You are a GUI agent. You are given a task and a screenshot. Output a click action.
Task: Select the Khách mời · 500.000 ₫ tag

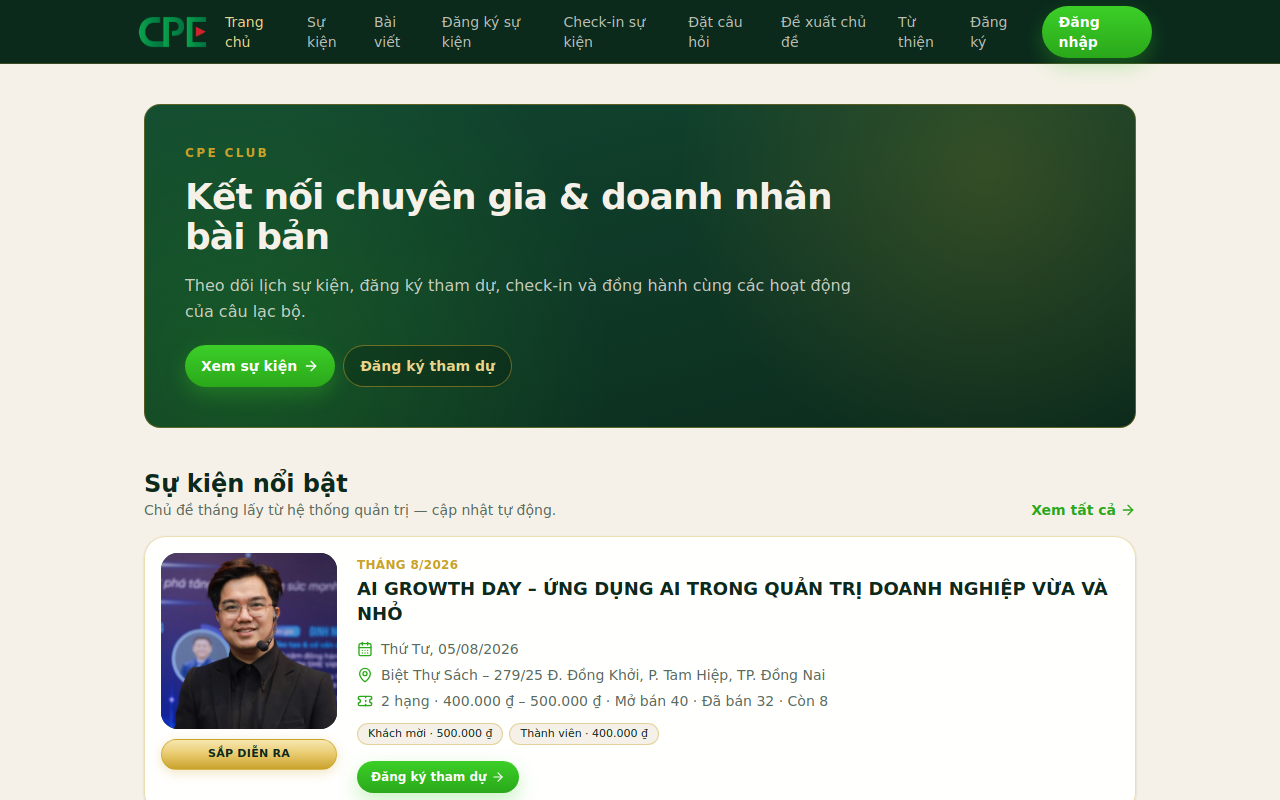tap(430, 733)
